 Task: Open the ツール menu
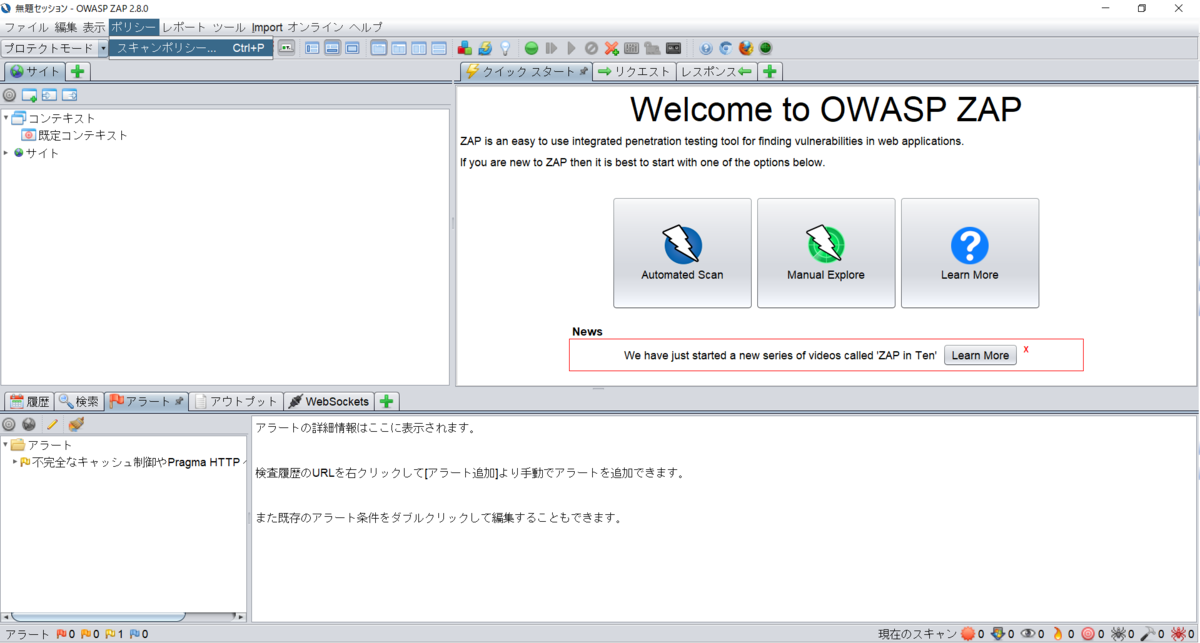(229, 27)
